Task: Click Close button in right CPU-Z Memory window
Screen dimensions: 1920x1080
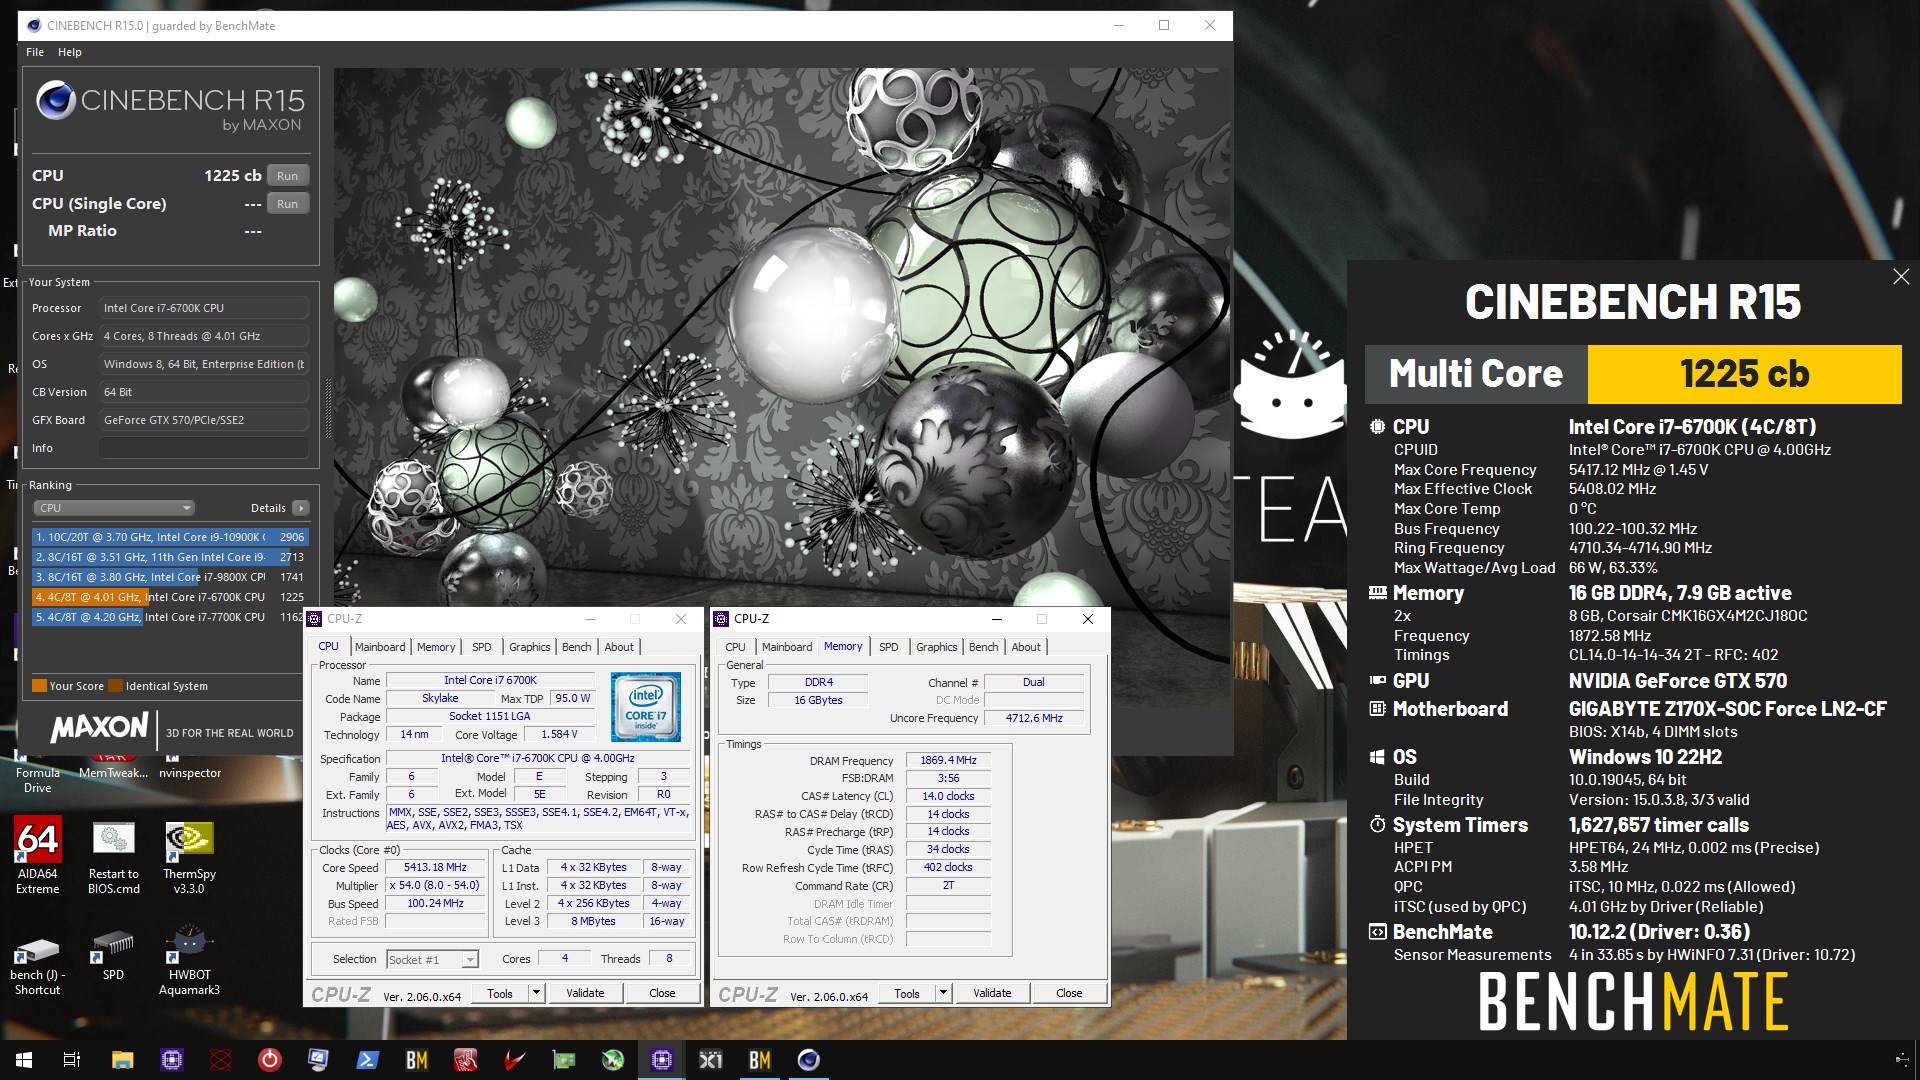Action: 1069,993
